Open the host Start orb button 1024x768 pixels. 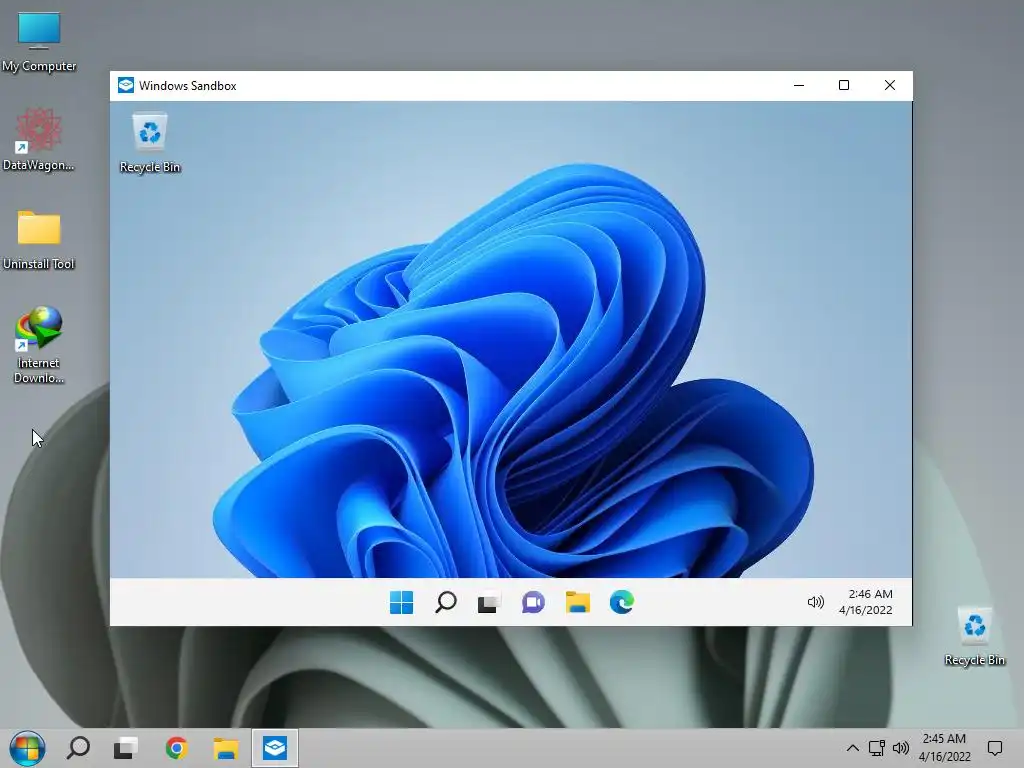coord(27,748)
